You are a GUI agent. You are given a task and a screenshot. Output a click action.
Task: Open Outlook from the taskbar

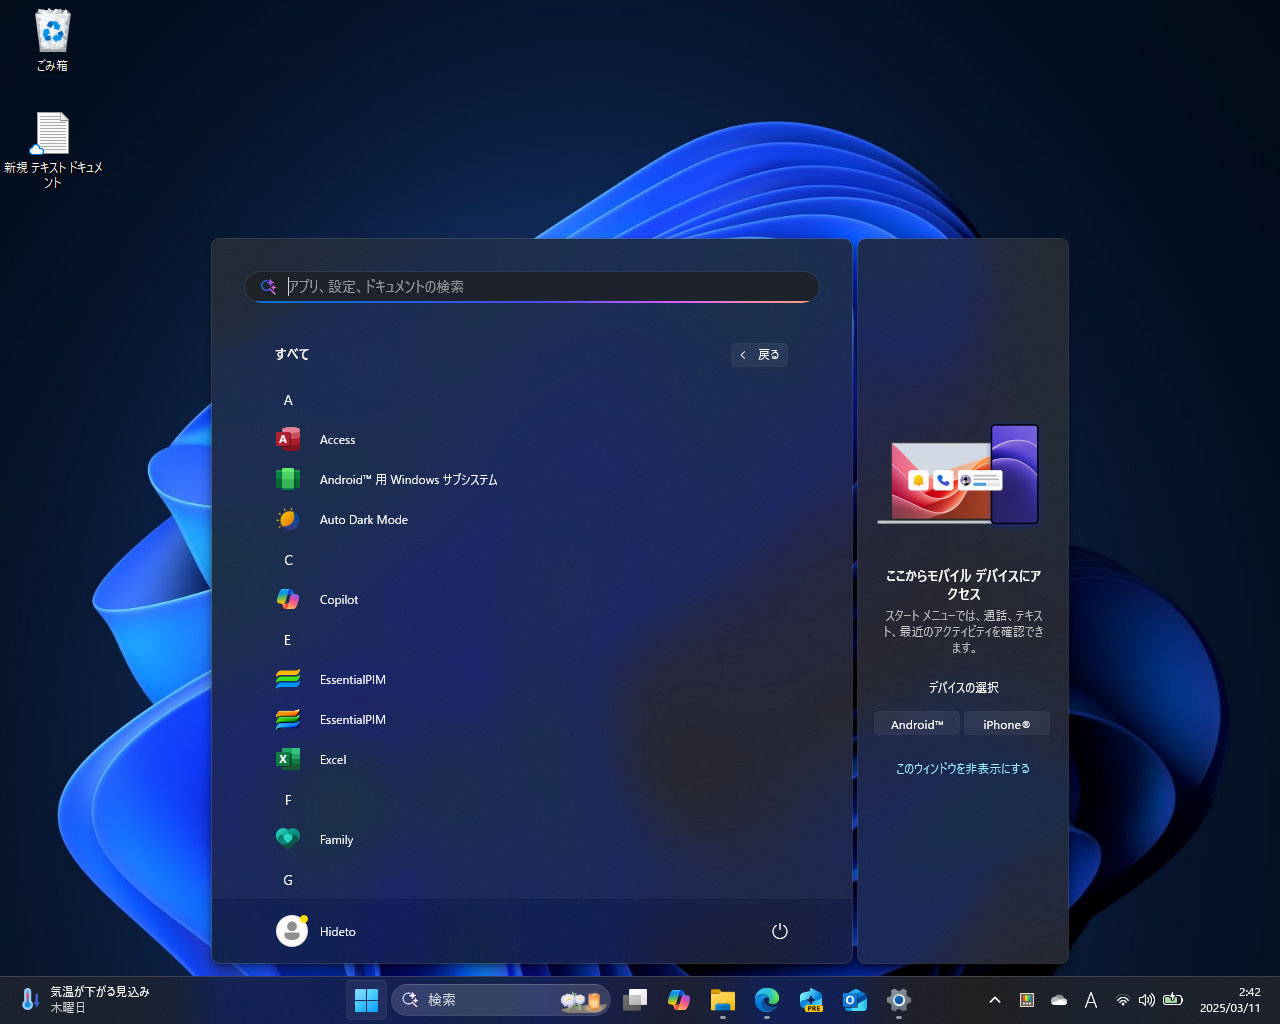point(855,1000)
